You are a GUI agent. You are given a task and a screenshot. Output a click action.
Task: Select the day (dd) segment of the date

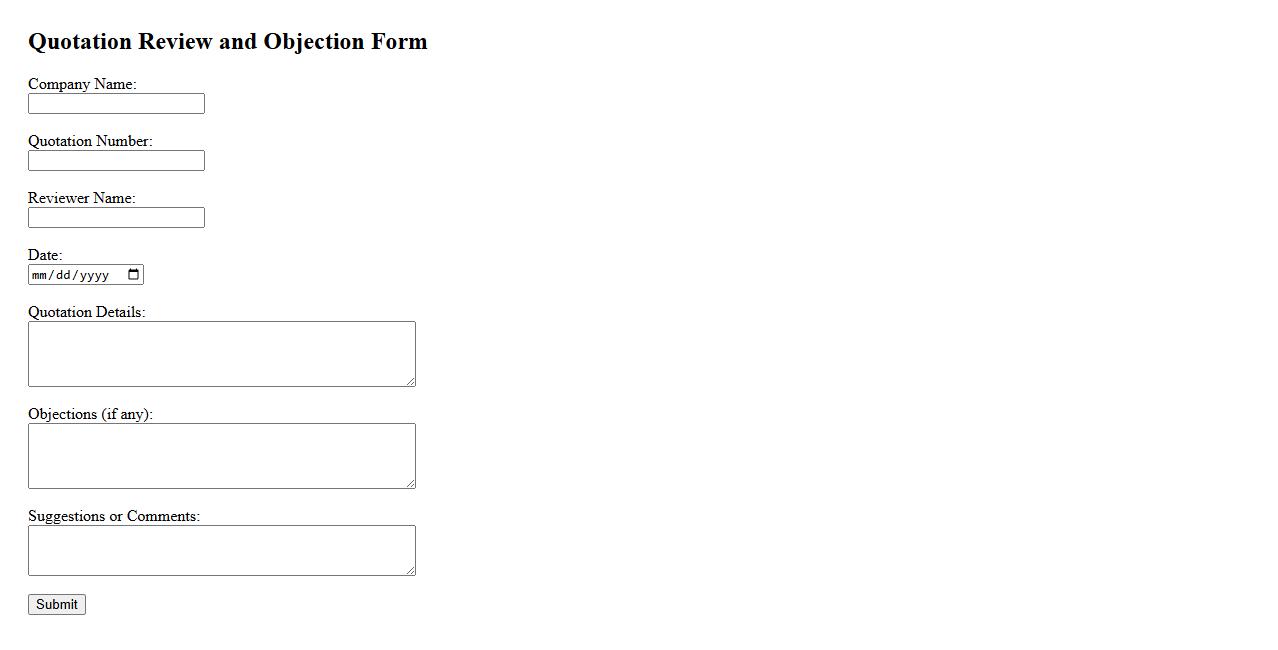pyautogui.click(x=64, y=275)
